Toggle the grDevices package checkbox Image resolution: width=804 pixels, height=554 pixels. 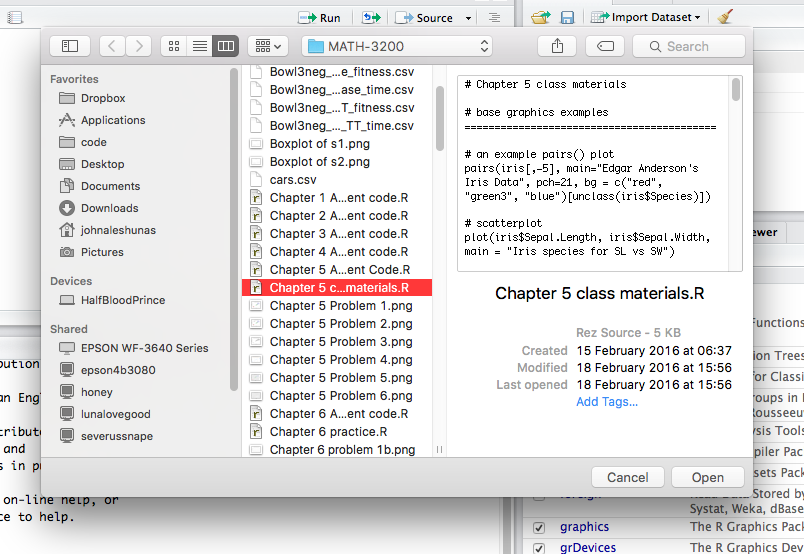coord(539,548)
